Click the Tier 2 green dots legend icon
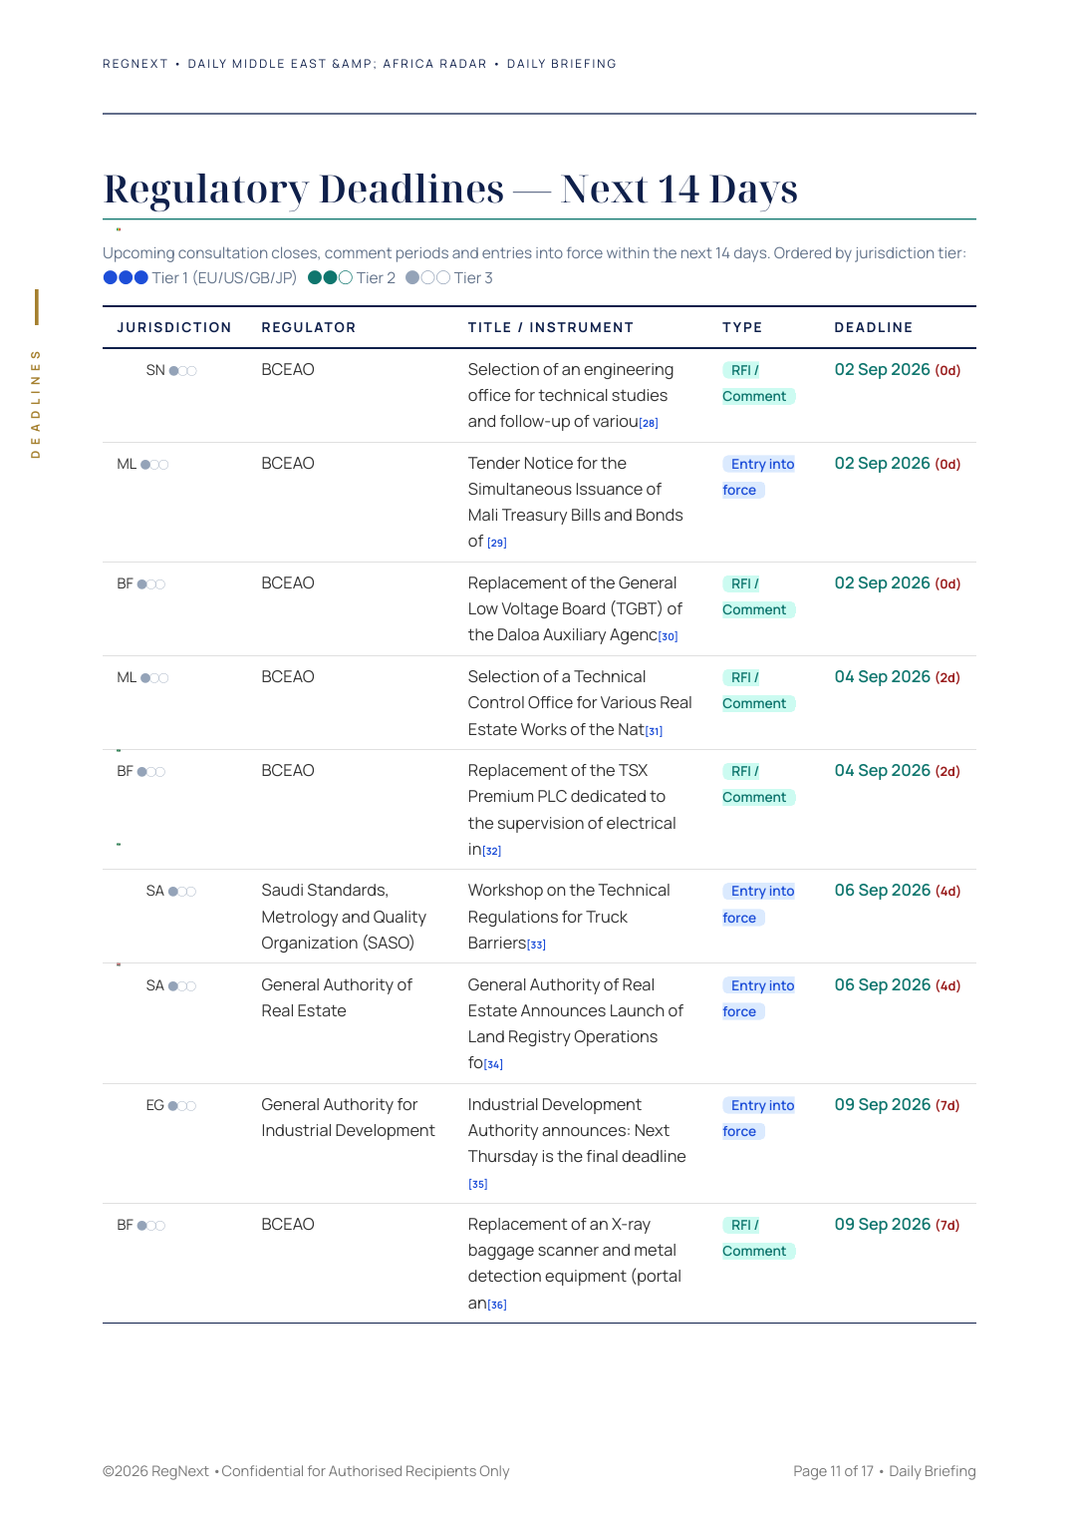1080x1528 pixels. pyautogui.click(x=330, y=278)
